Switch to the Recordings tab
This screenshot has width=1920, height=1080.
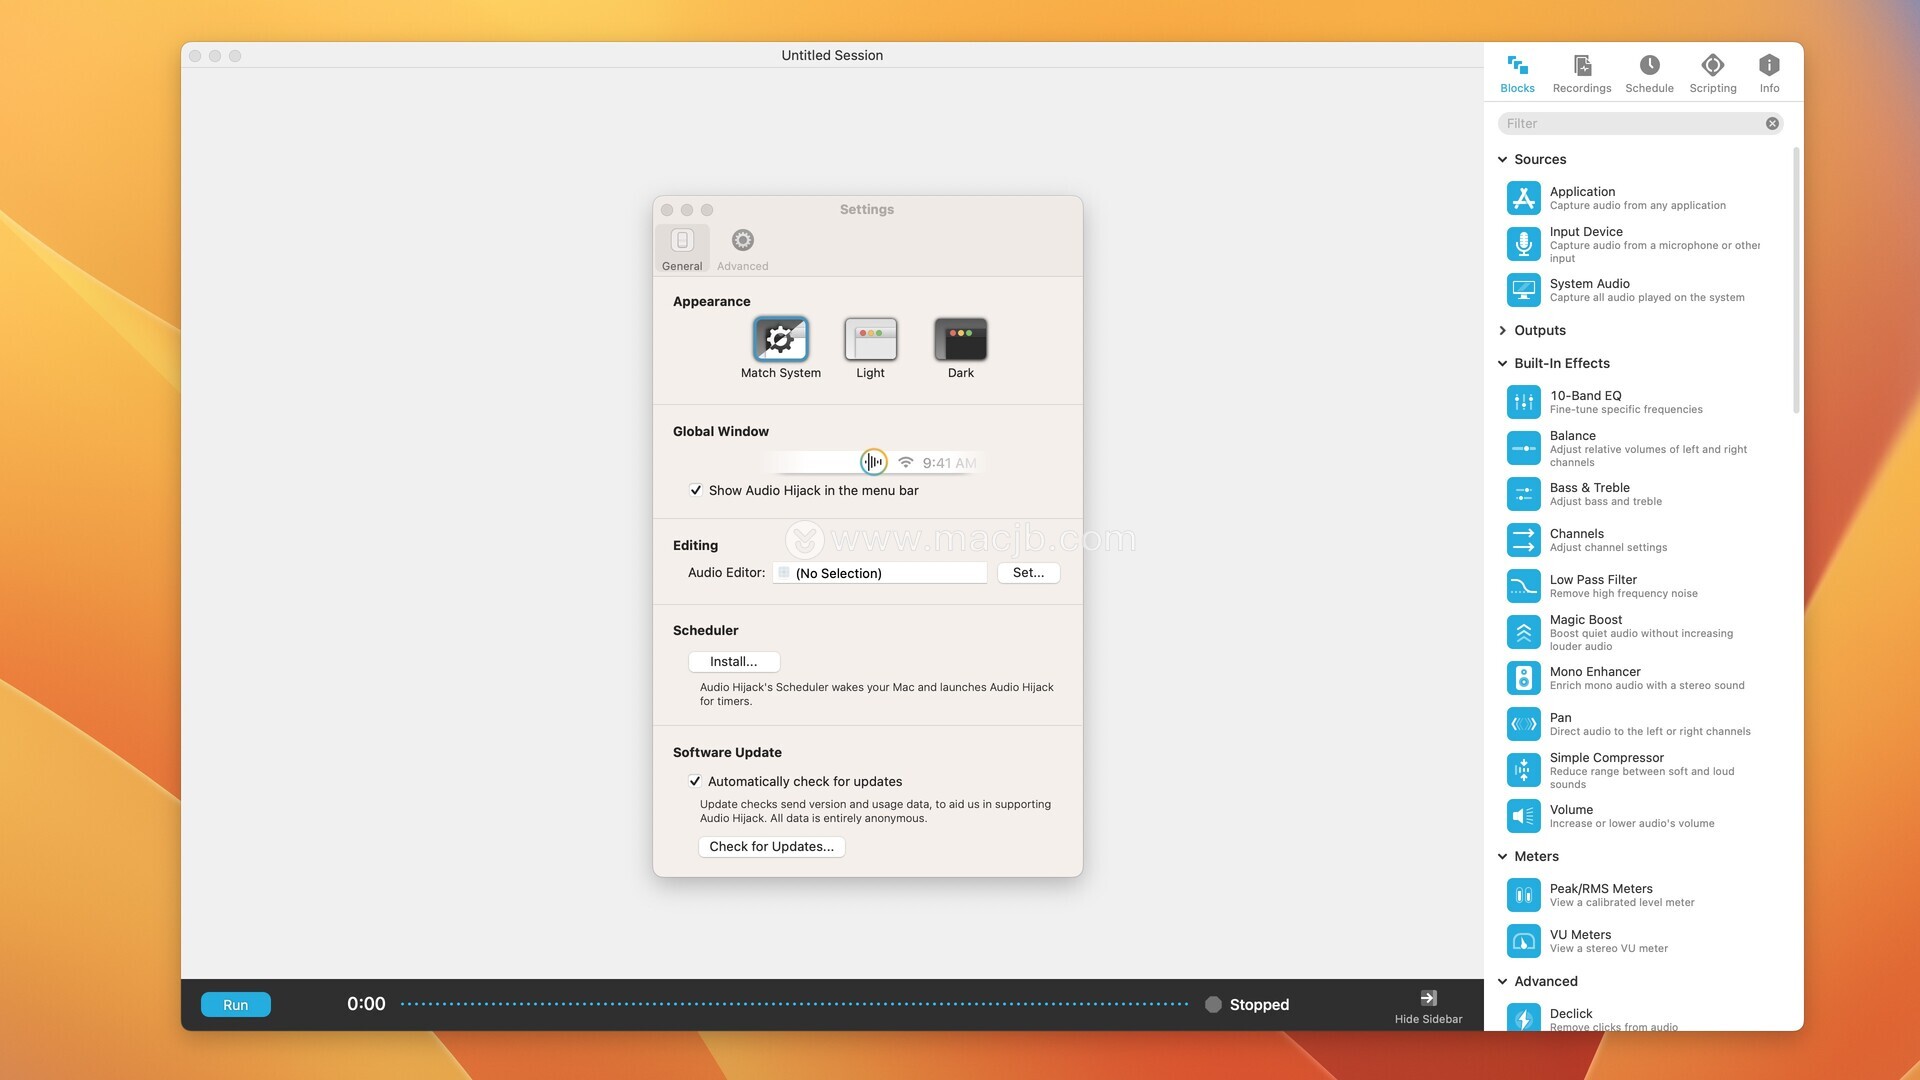[x=1582, y=75]
